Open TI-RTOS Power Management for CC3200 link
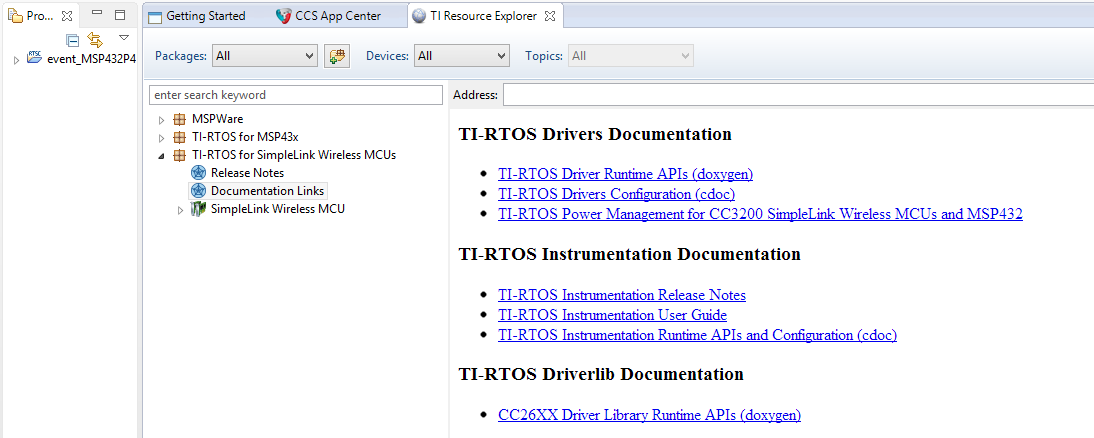Viewport: 1094px width, 438px height. [760, 214]
